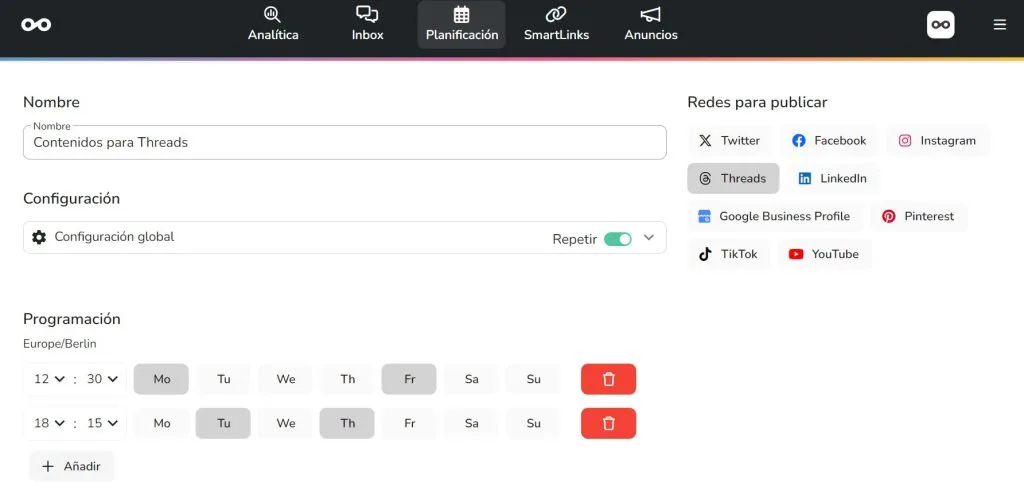
Task: Open the minutes dropdown showing 15
Action: [103, 423]
